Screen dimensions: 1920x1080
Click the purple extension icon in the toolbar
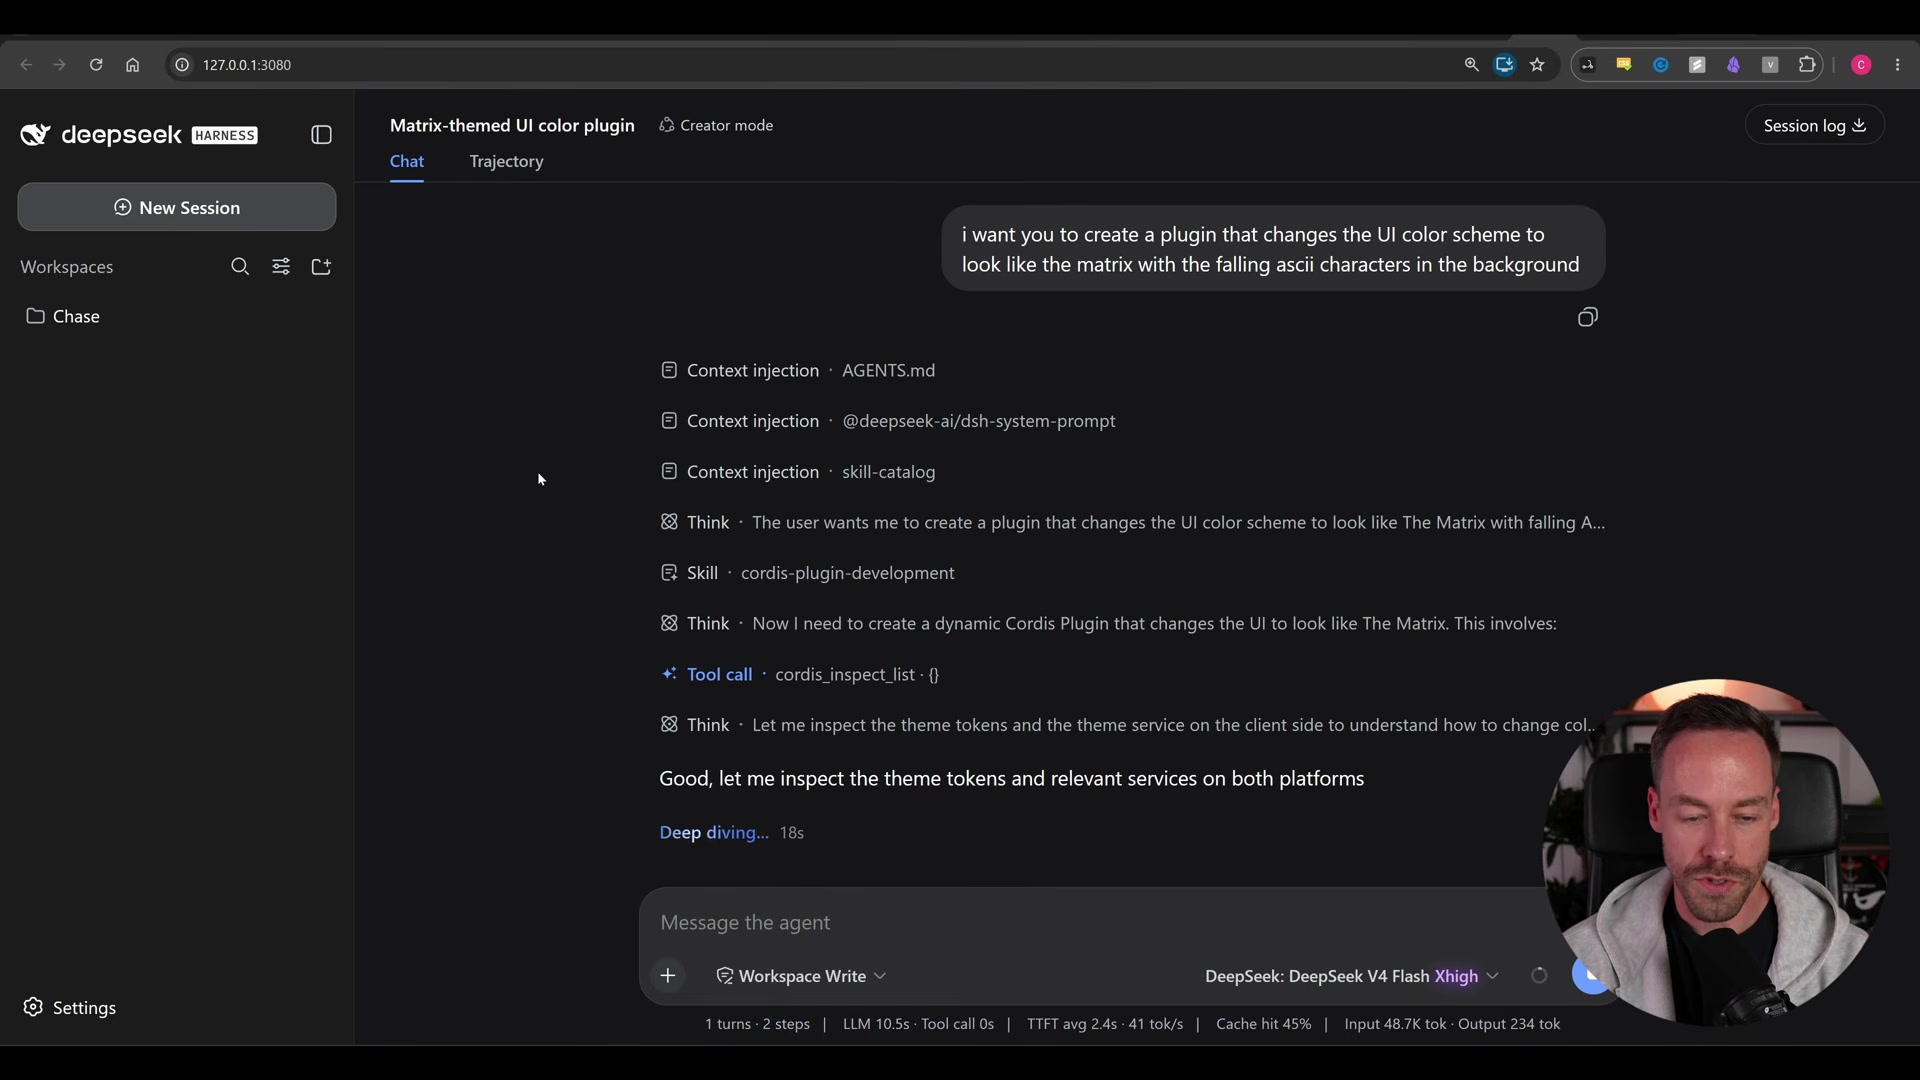click(1734, 65)
